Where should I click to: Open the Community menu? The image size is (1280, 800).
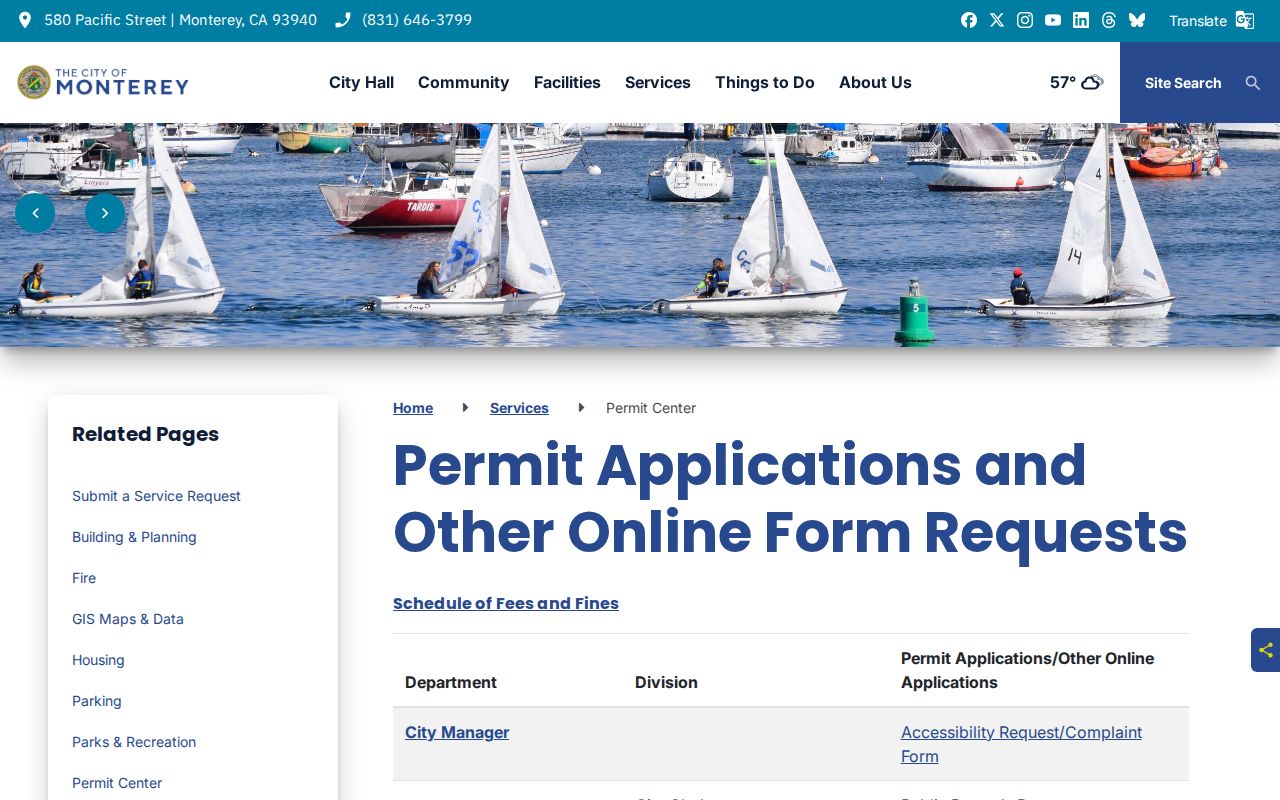pos(463,83)
